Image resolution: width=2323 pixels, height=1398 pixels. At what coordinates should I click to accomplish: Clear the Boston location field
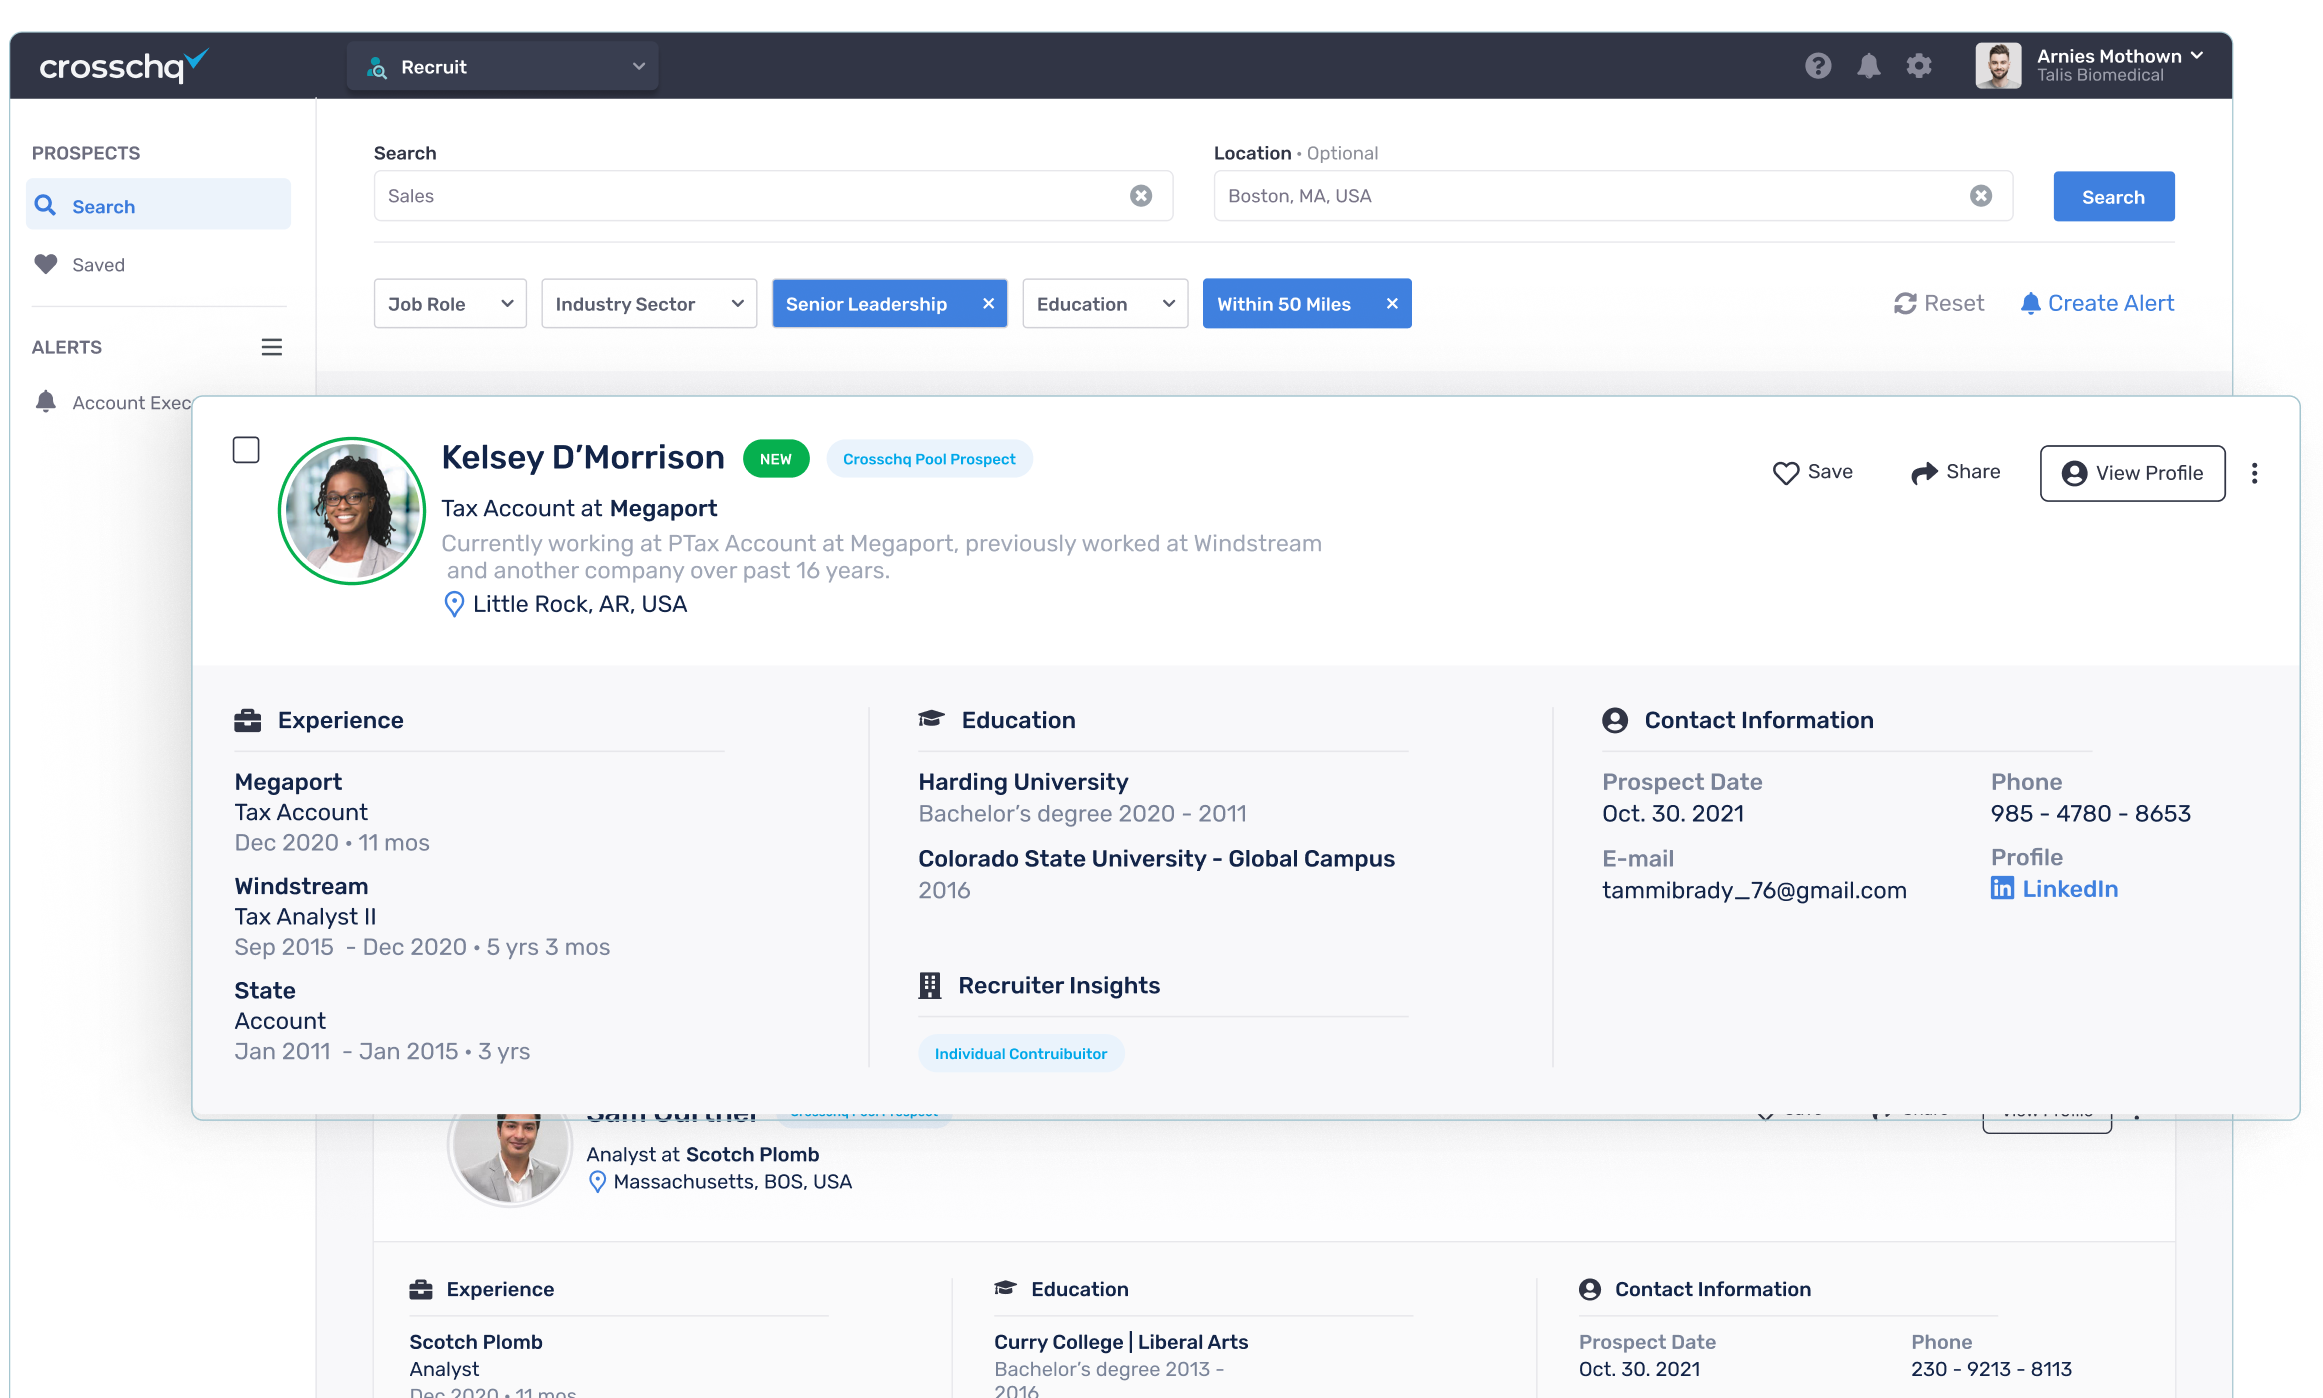tap(1980, 196)
